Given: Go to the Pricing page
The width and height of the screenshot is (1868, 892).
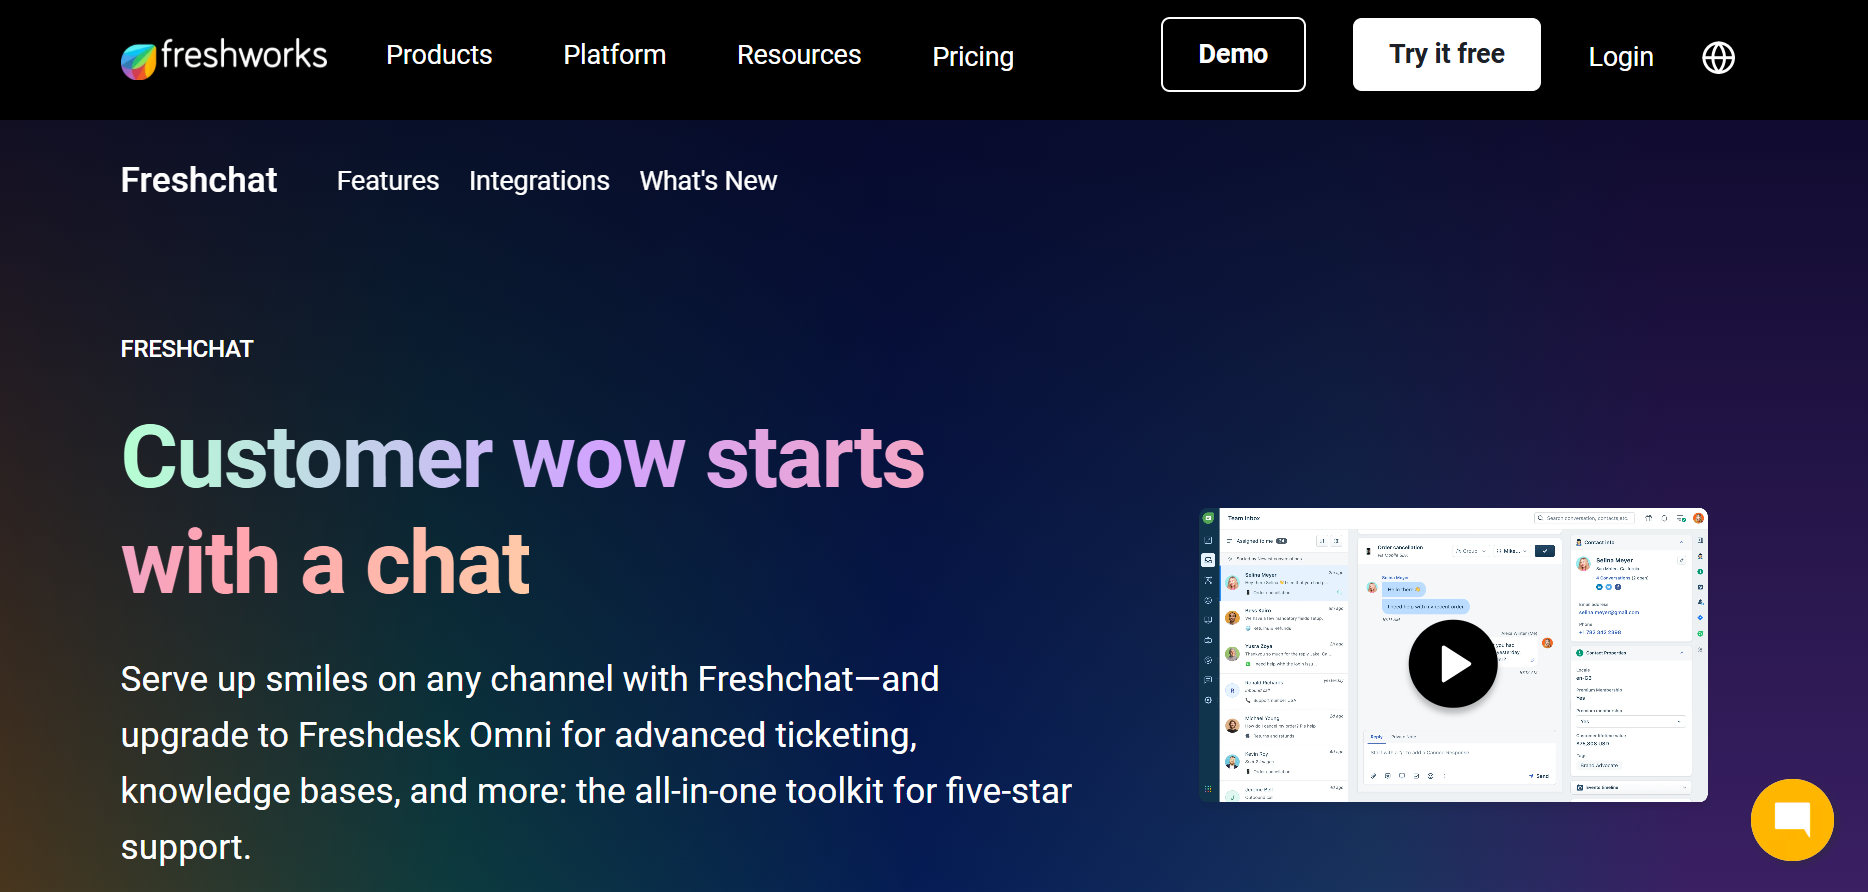Looking at the screenshot, I should coord(973,57).
